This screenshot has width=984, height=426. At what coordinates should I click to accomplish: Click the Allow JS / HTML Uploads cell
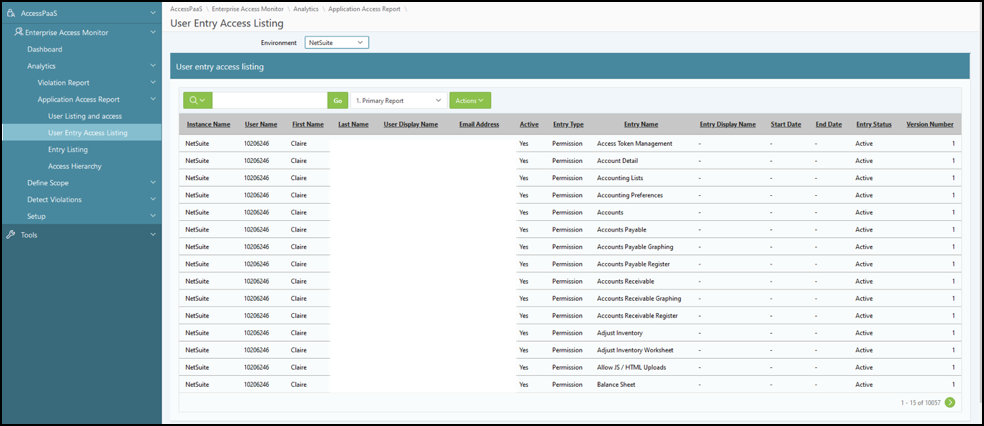[631, 367]
